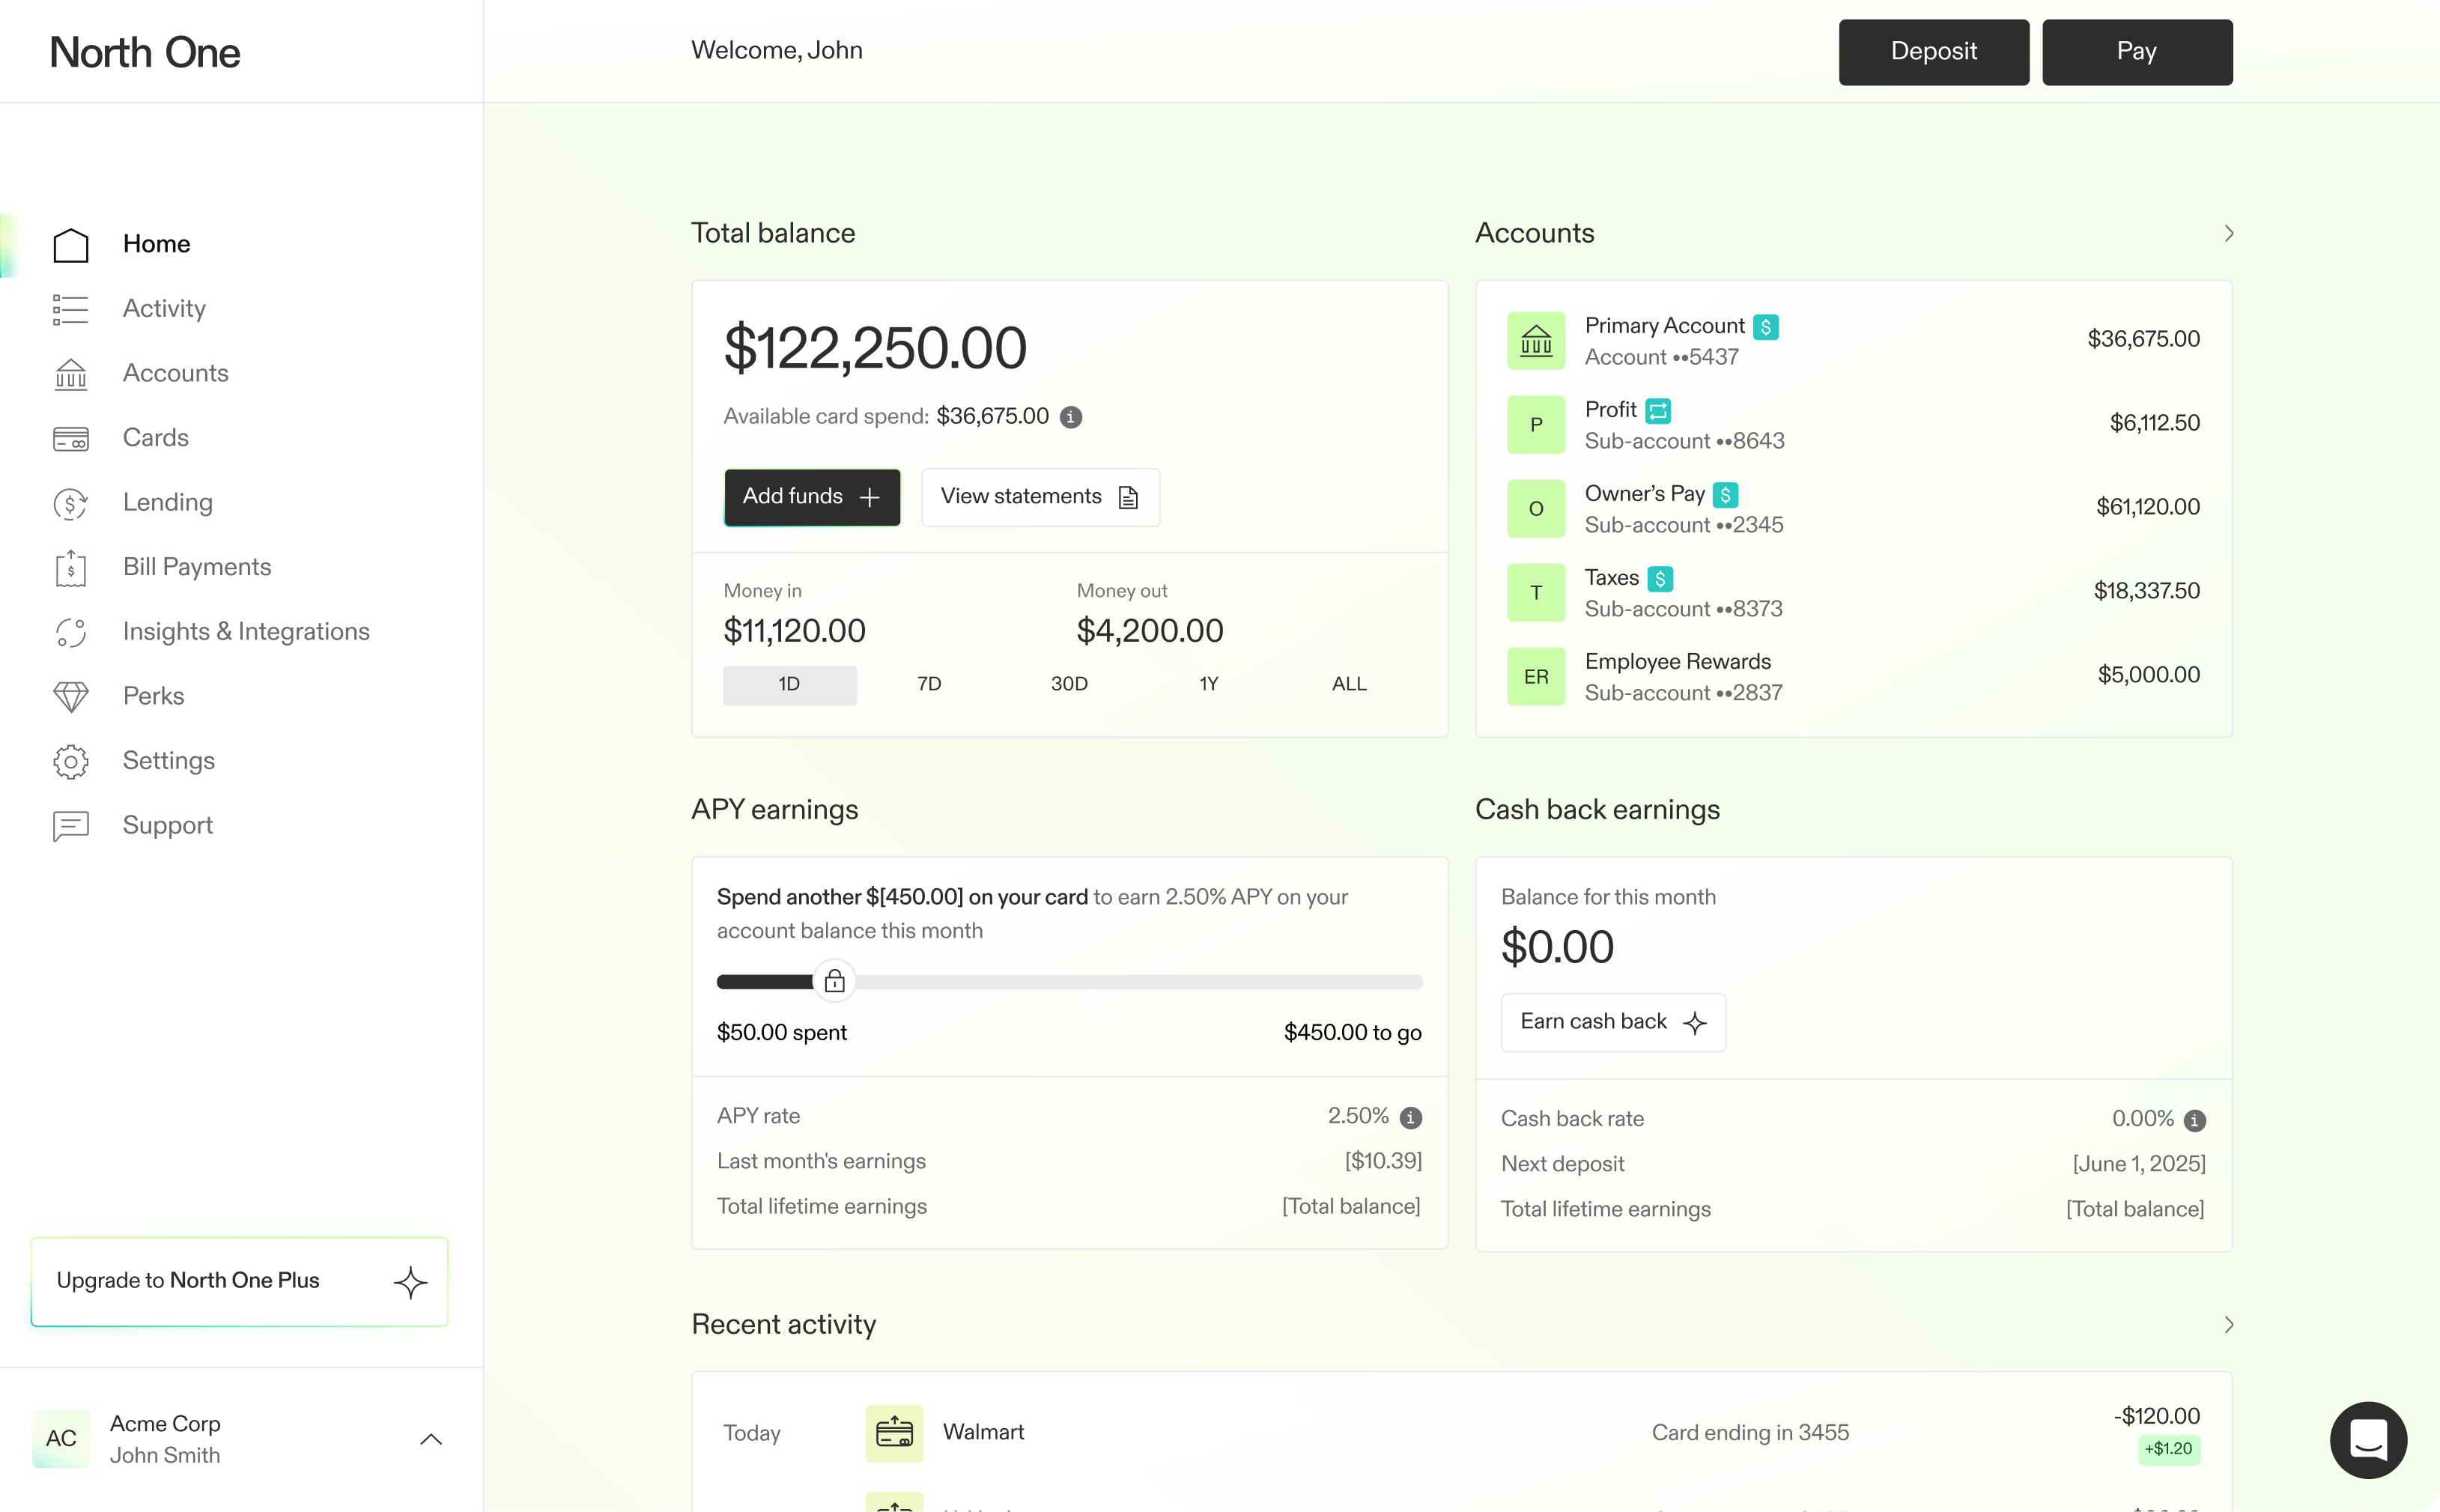Click info icon next to APY rate

[1410, 1117]
